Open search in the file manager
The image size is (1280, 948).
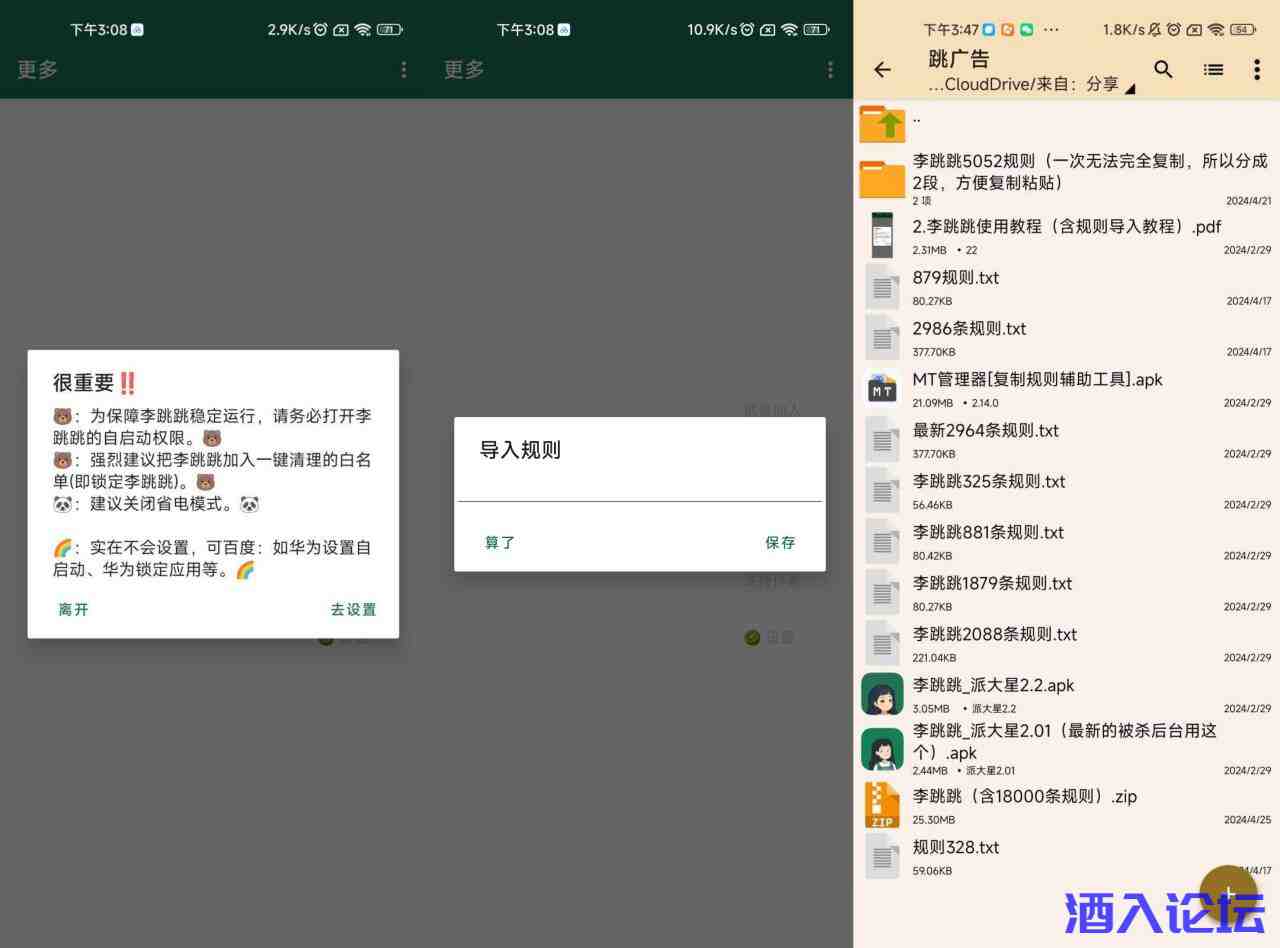1163,69
